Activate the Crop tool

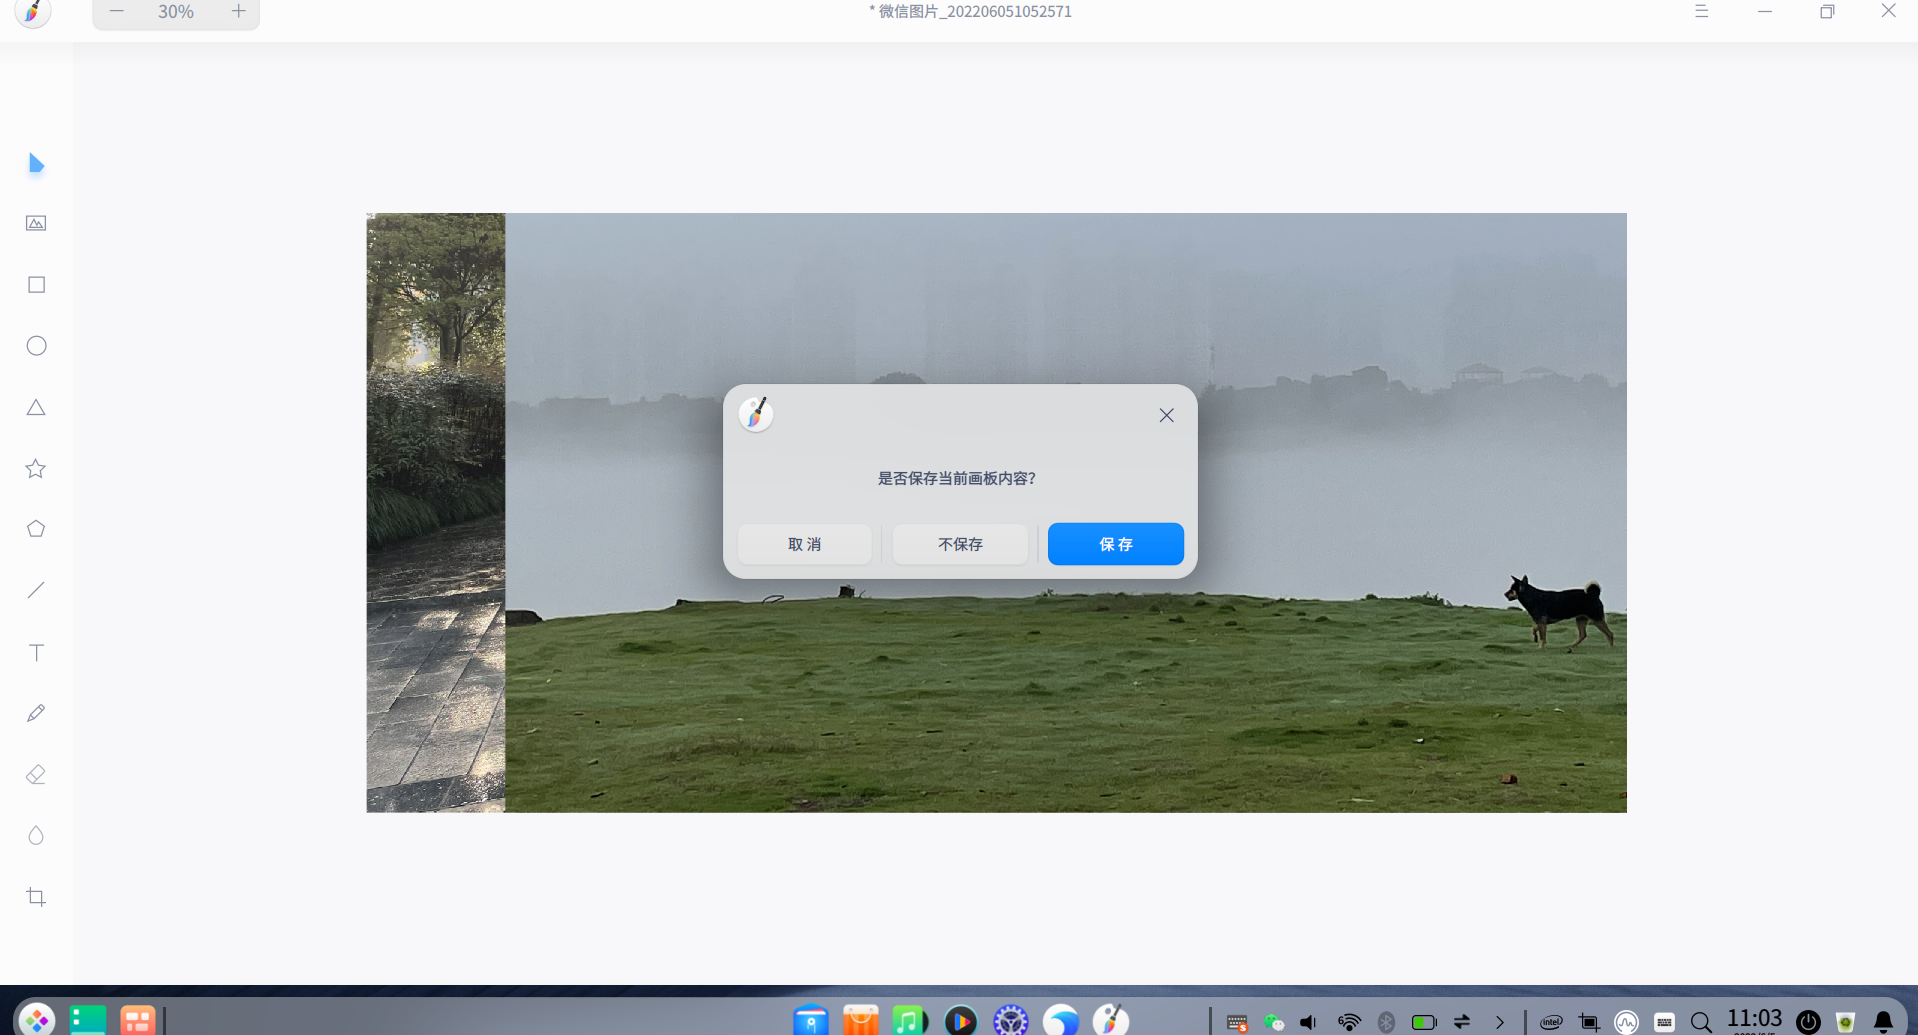(x=36, y=897)
